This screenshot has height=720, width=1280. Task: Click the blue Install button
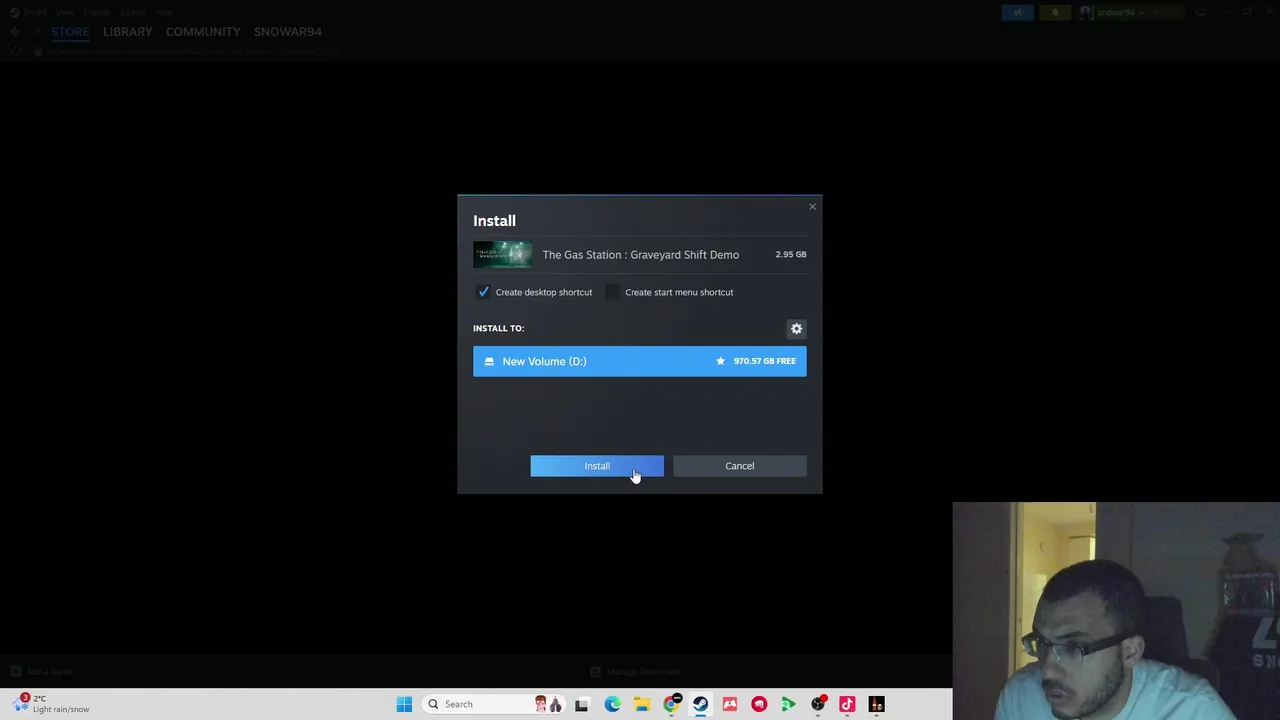597,466
